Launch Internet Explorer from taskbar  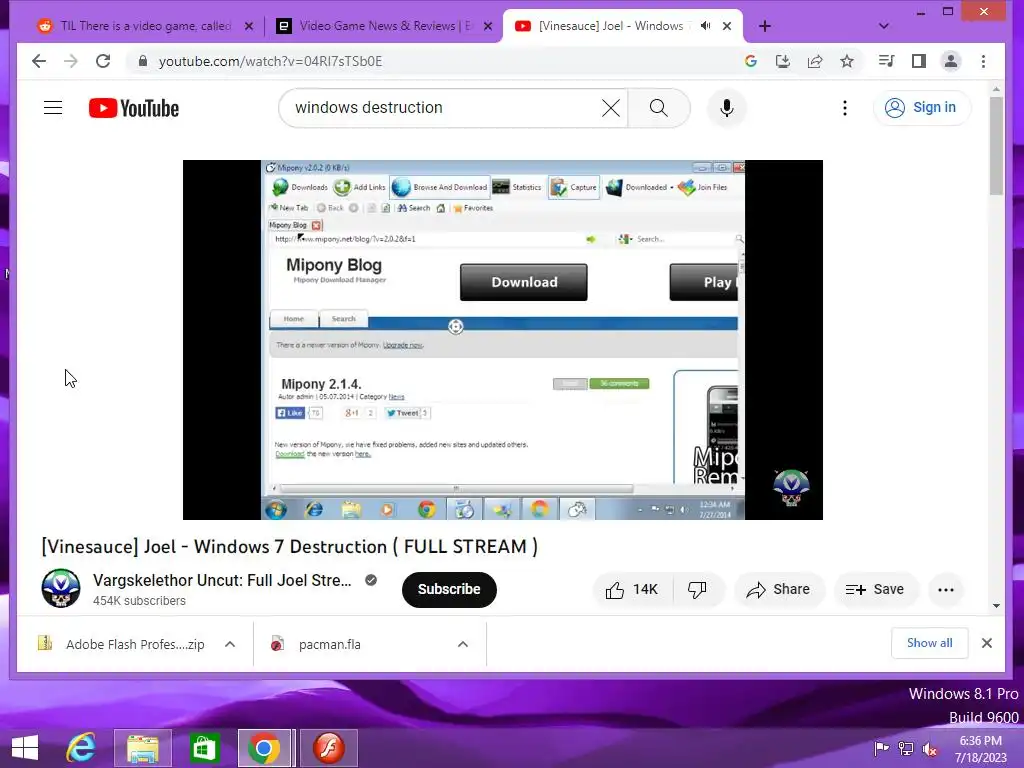point(81,748)
